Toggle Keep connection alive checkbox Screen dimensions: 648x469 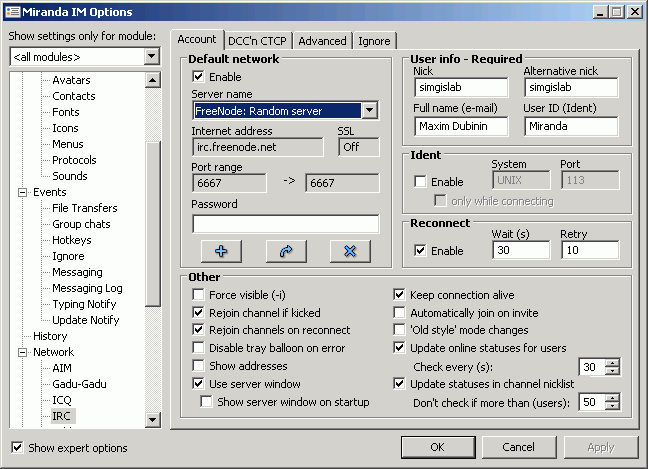399,295
